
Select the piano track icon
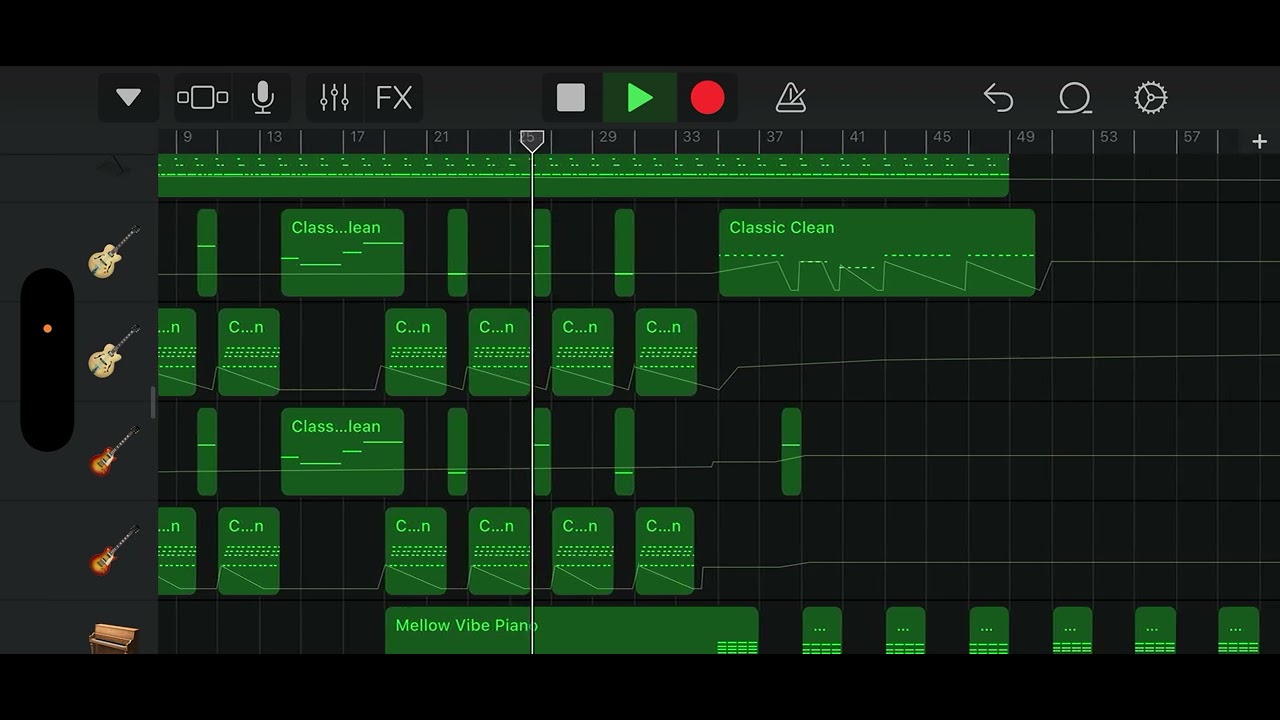114,638
